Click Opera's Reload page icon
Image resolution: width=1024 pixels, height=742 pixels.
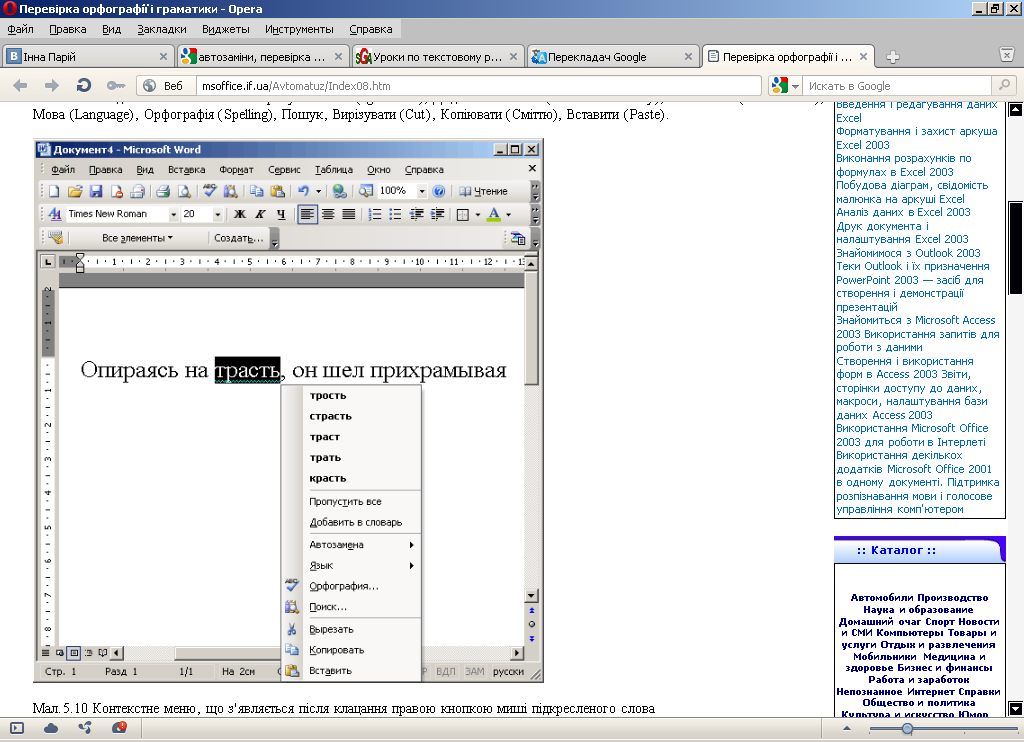click(84, 86)
